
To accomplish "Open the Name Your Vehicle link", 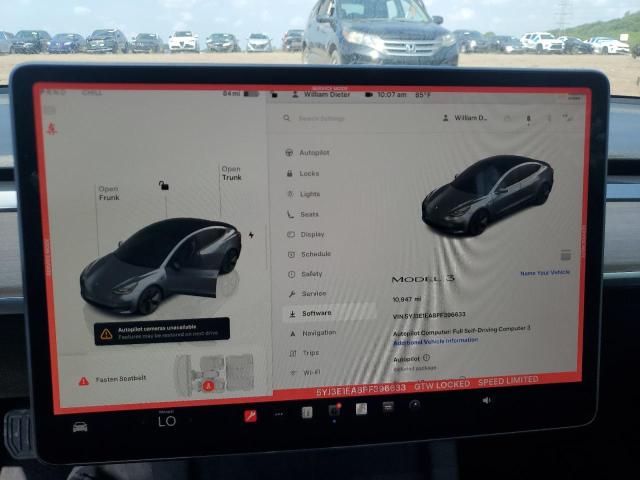I will pos(545,273).
